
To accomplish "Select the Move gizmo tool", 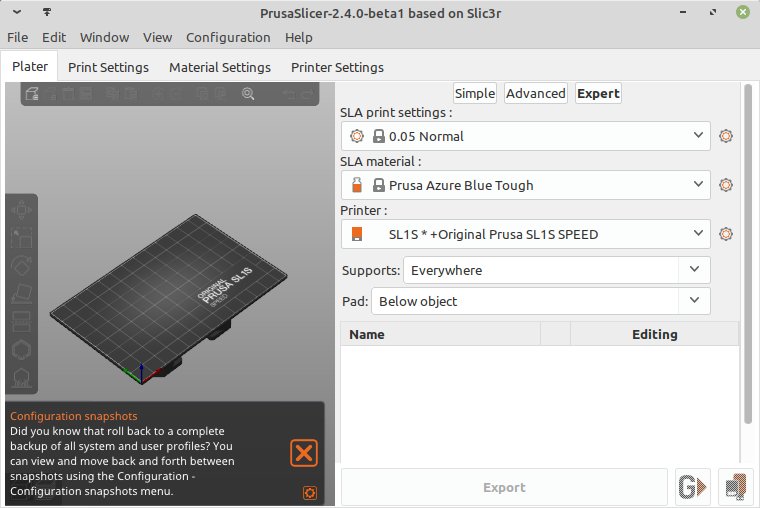I will click(x=21, y=210).
